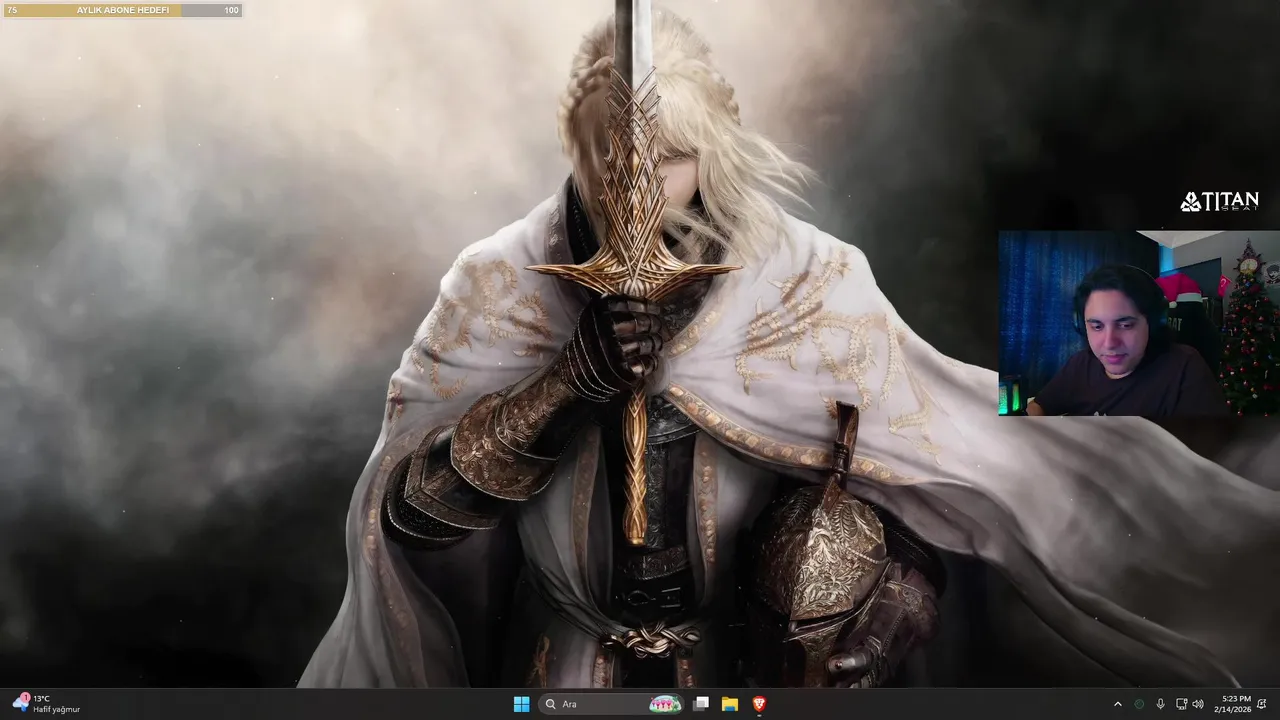Launch File Explorer from taskbar

coord(730,704)
